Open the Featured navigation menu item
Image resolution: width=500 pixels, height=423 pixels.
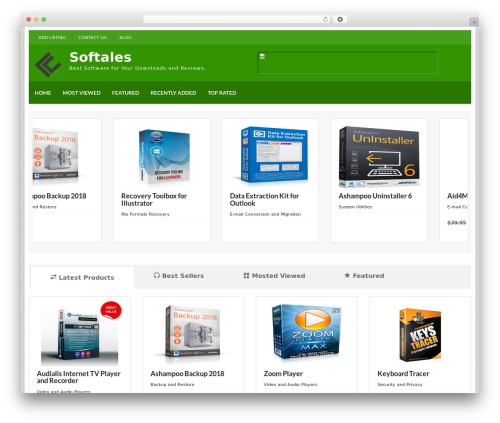(x=125, y=93)
